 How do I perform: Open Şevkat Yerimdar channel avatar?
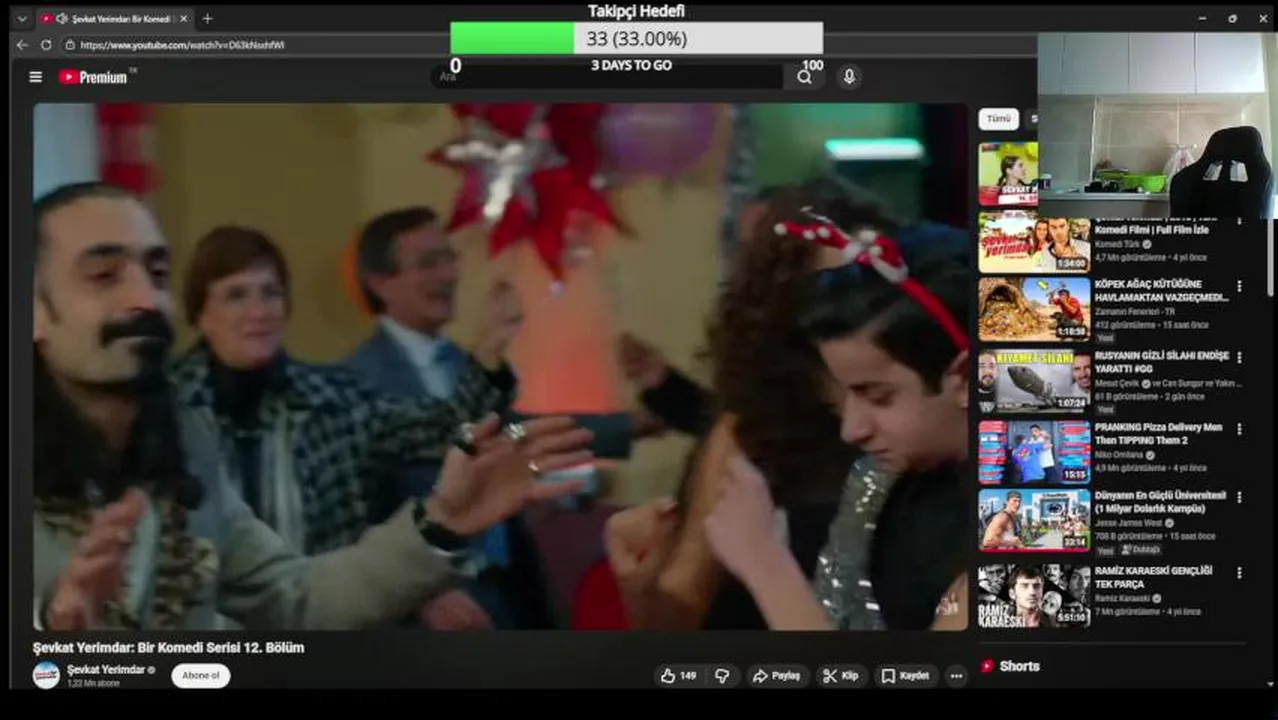46,675
